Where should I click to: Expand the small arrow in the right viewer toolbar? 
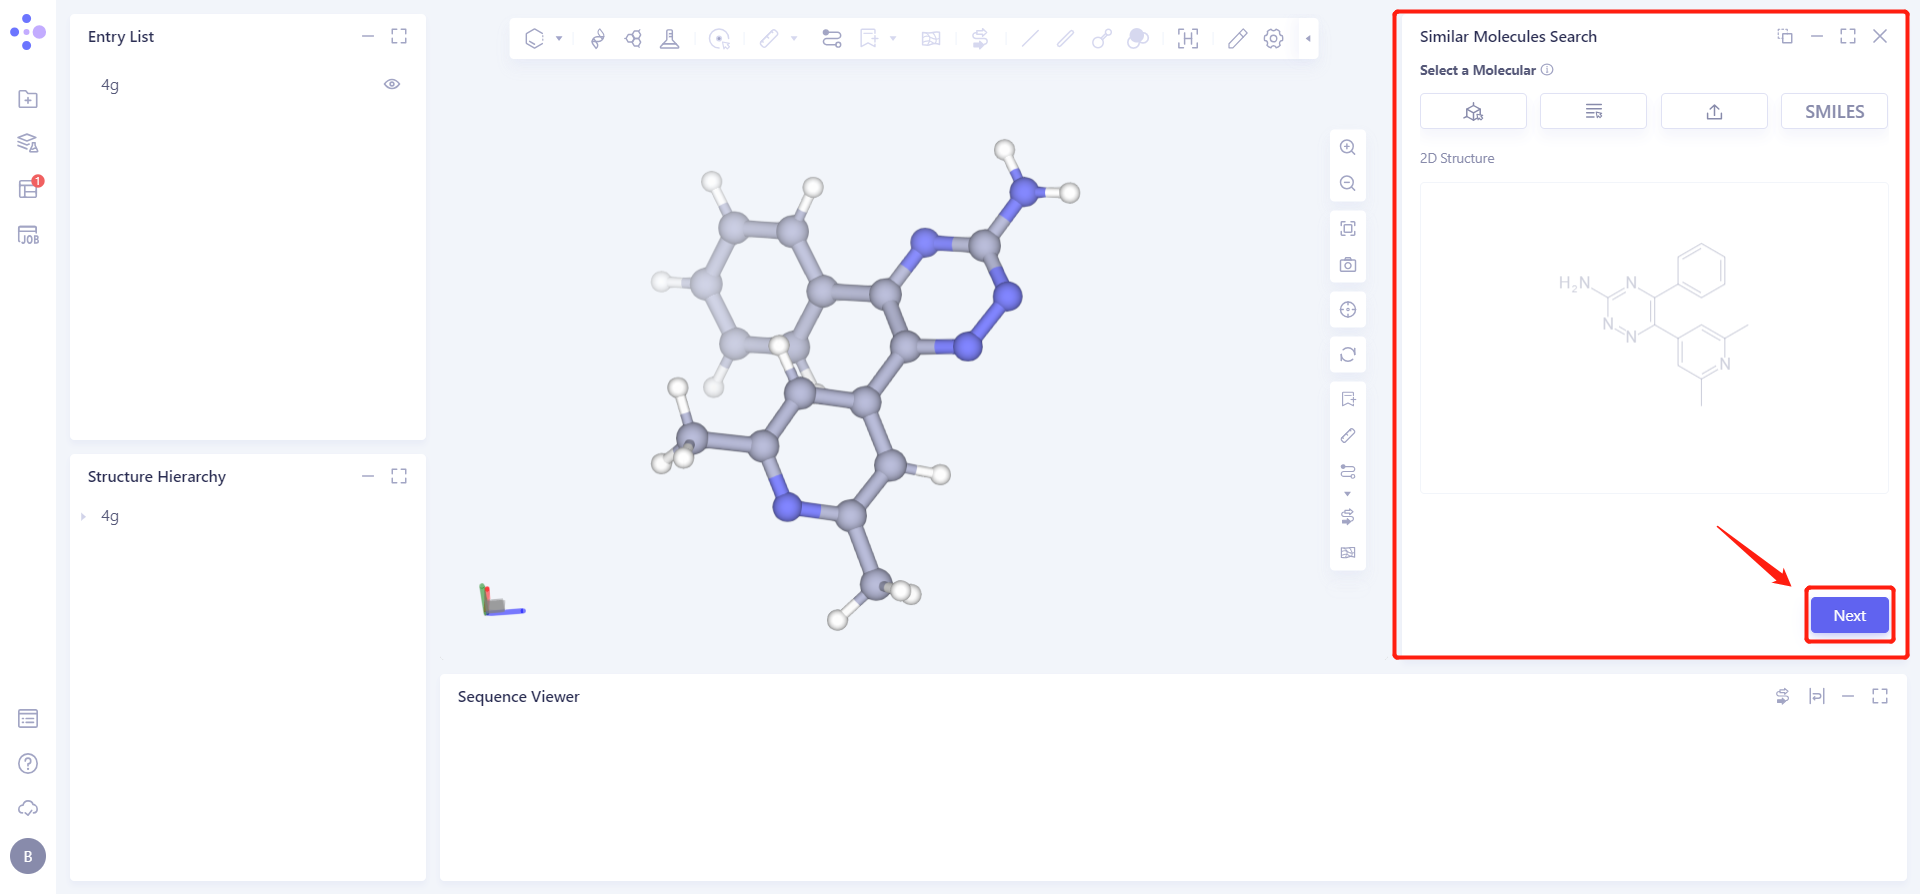coord(1347,494)
